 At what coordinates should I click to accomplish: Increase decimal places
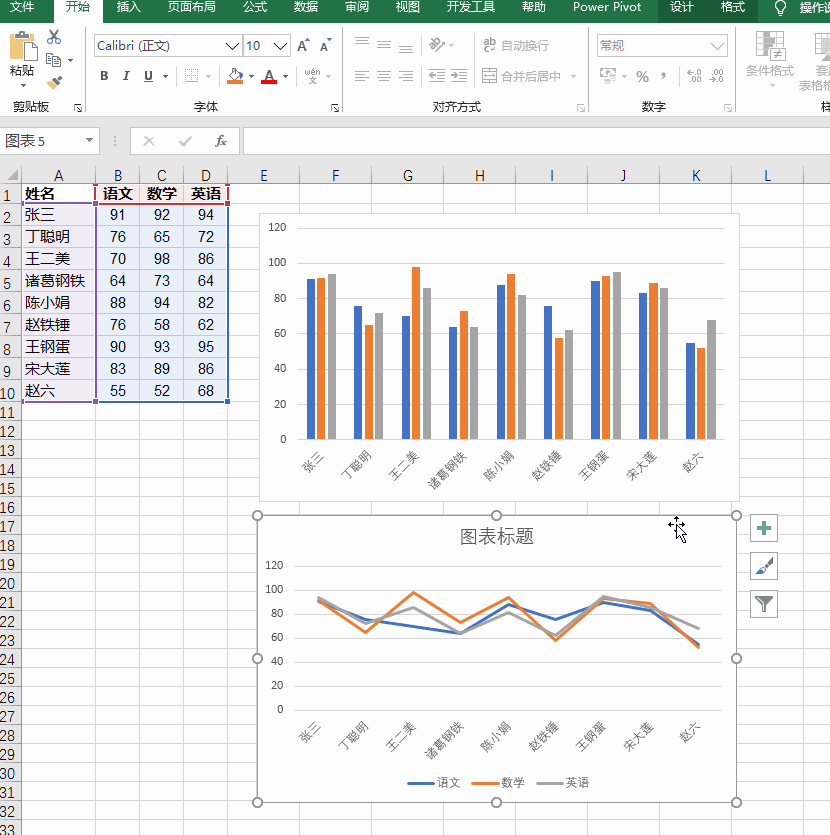694,76
